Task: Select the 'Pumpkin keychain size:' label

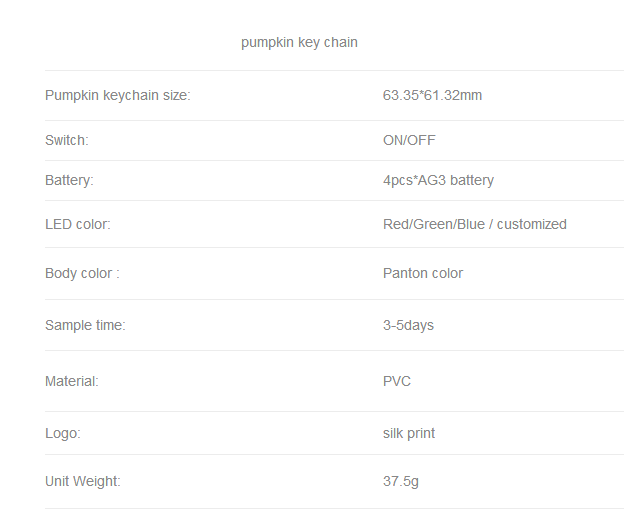Action: coord(118,96)
